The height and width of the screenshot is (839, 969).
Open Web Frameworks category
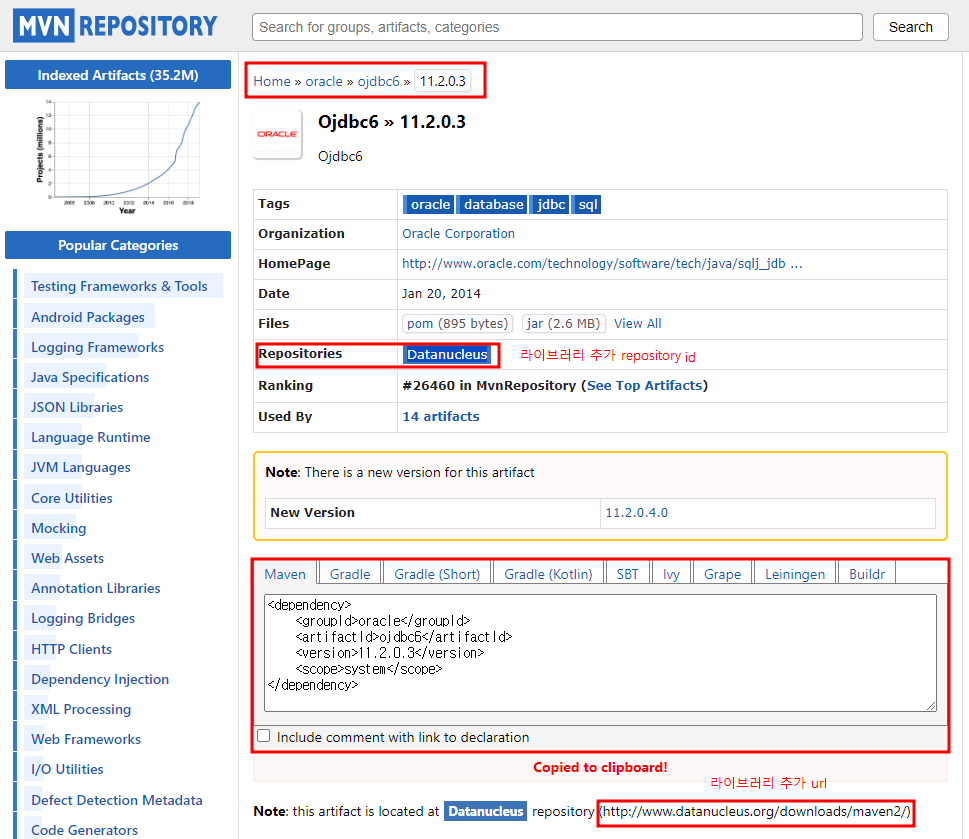pos(86,740)
